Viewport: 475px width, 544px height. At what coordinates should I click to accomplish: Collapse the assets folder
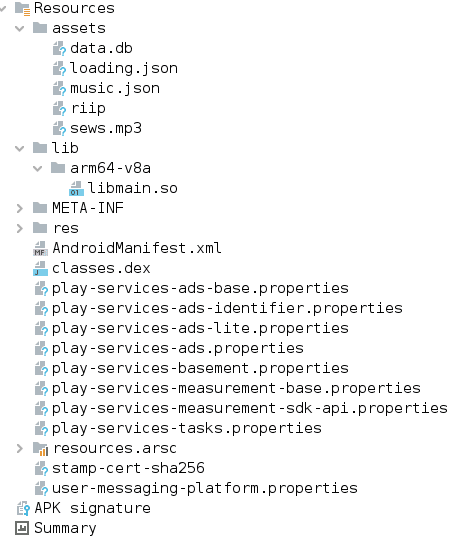[20, 28]
